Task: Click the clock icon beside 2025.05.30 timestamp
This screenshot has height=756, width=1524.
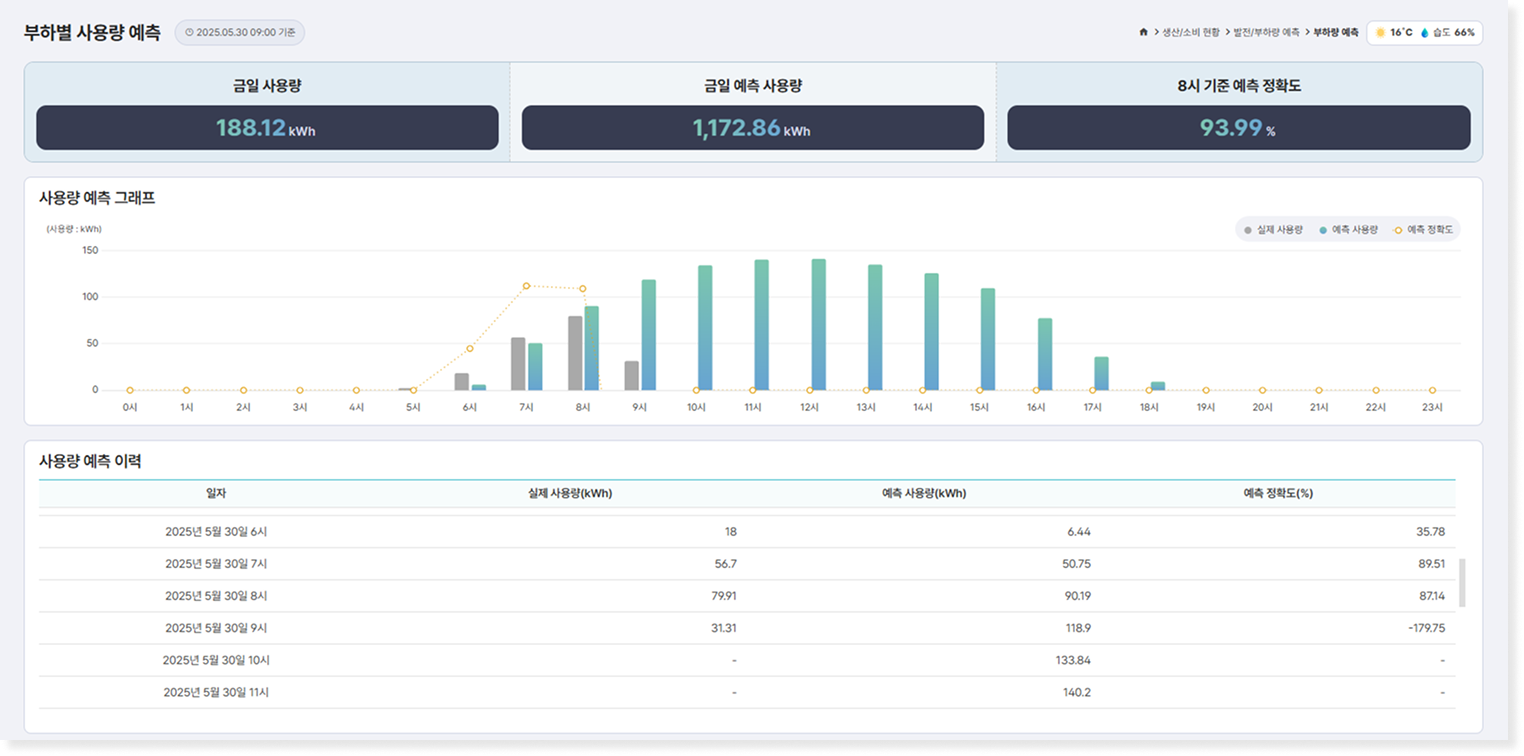Action: 189,33
